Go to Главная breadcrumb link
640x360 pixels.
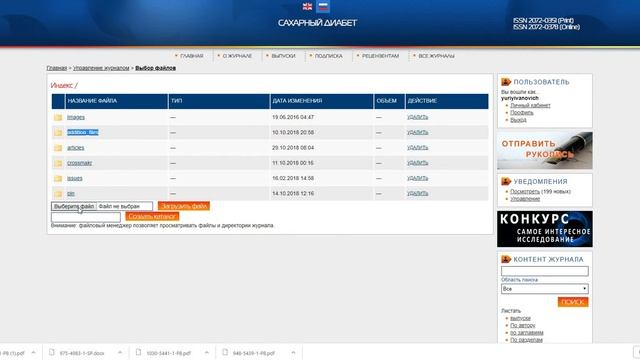57,68
